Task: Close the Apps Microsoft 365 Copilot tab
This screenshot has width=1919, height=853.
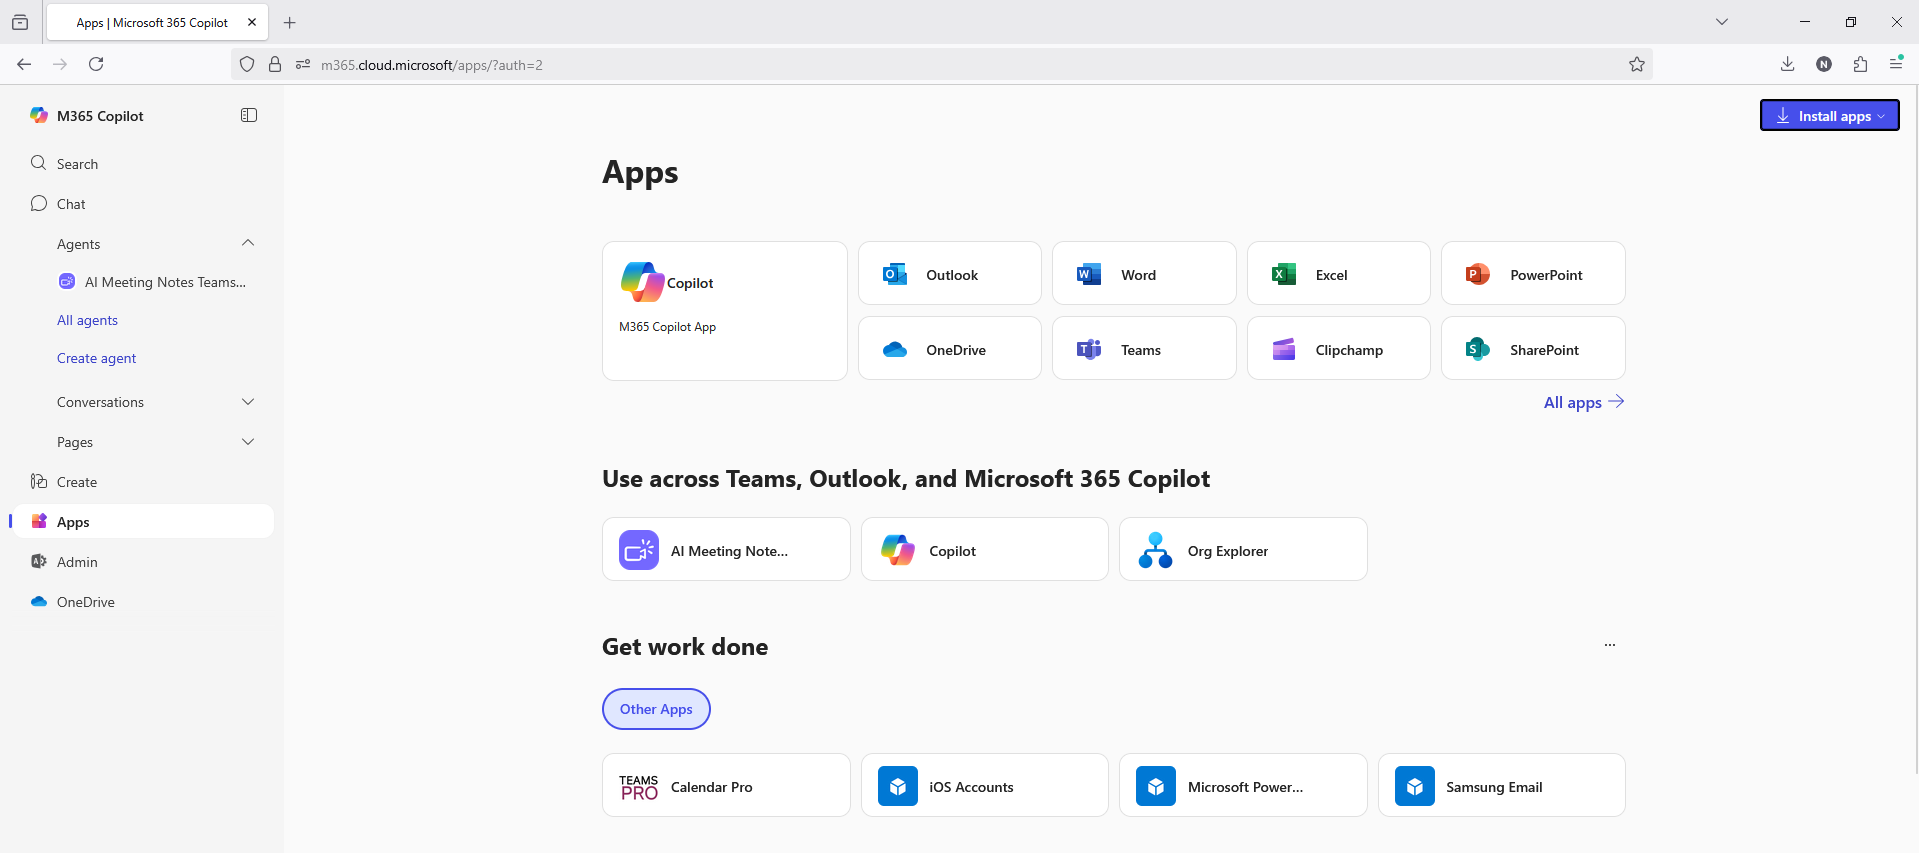Action: click(252, 22)
